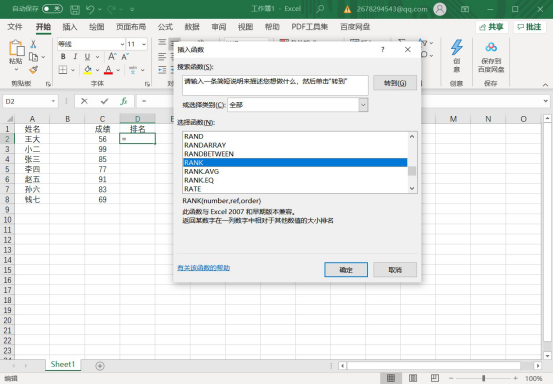Click the Save disk icon in title bar
The height and width of the screenshot is (385, 553).
(75, 9)
